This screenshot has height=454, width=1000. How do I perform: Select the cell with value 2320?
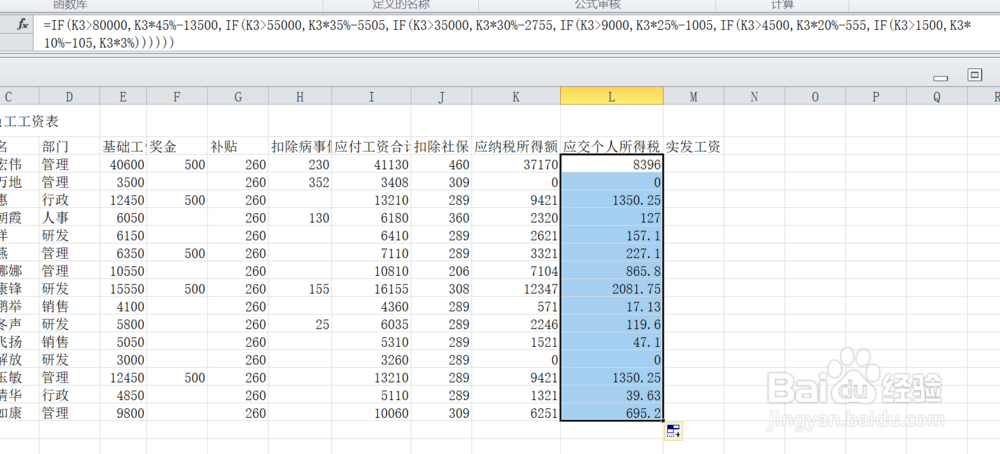tap(516, 218)
